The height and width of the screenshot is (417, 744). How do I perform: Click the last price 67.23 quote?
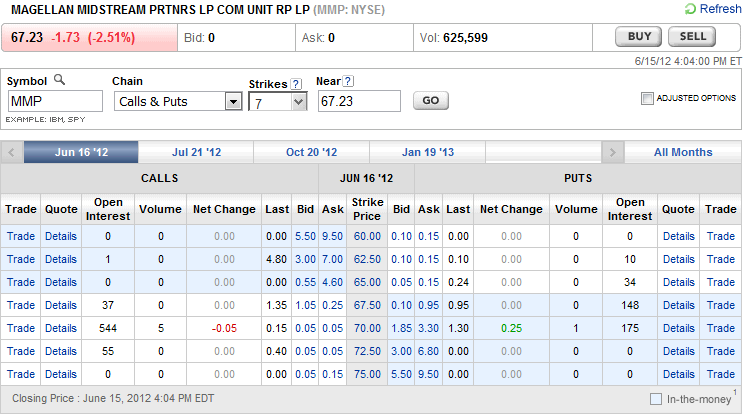coord(27,37)
